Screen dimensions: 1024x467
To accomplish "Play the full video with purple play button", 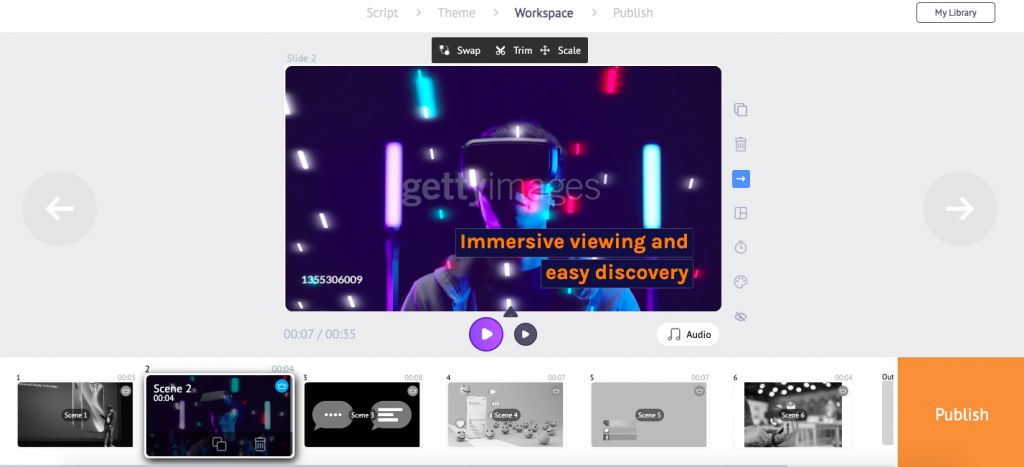I will tap(486, 334).
